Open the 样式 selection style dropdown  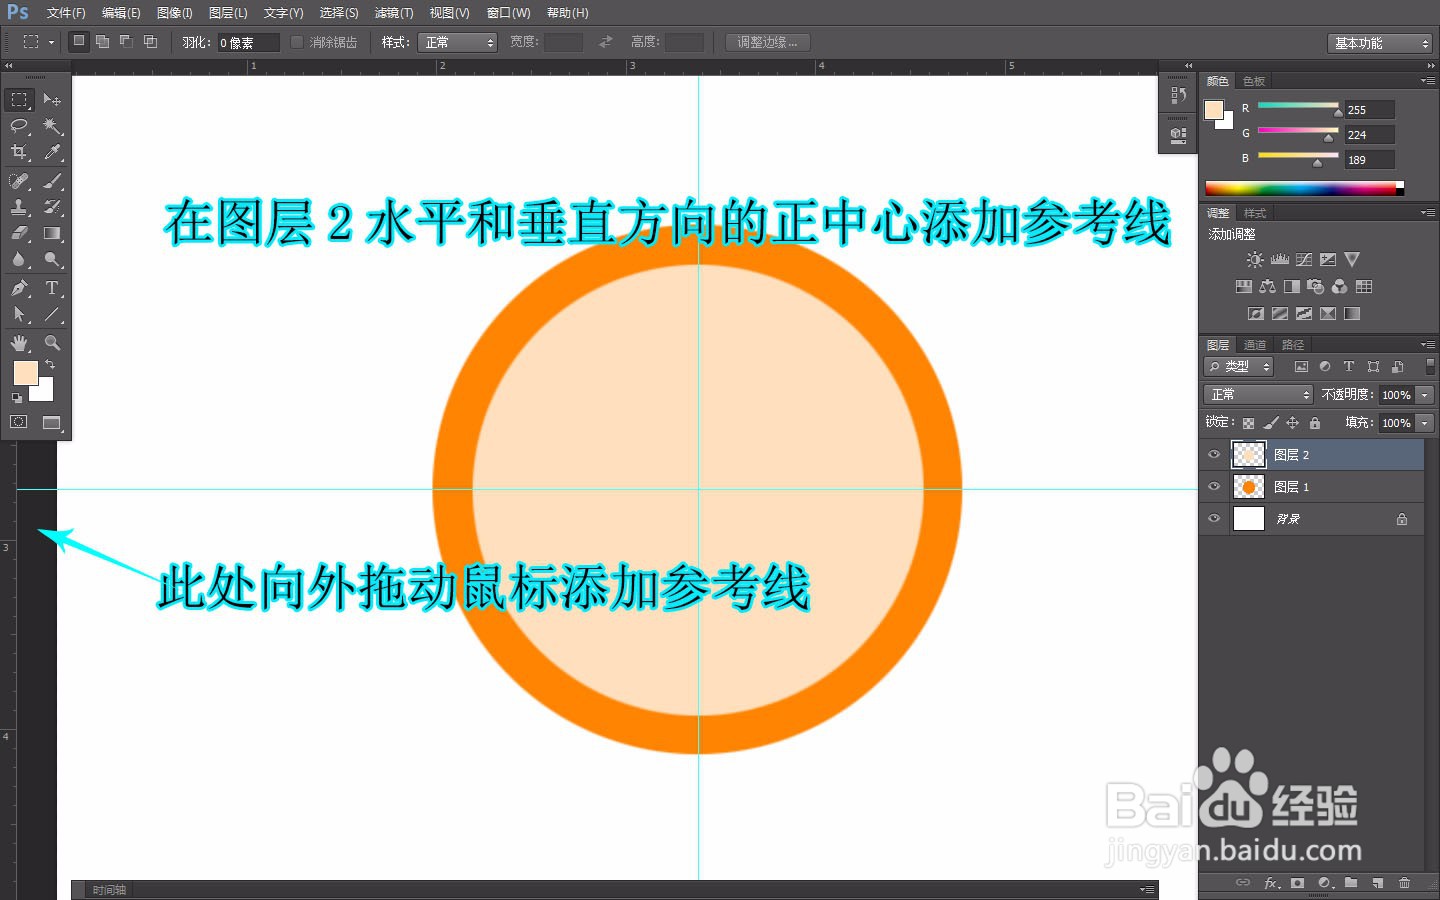pos(457,42)
